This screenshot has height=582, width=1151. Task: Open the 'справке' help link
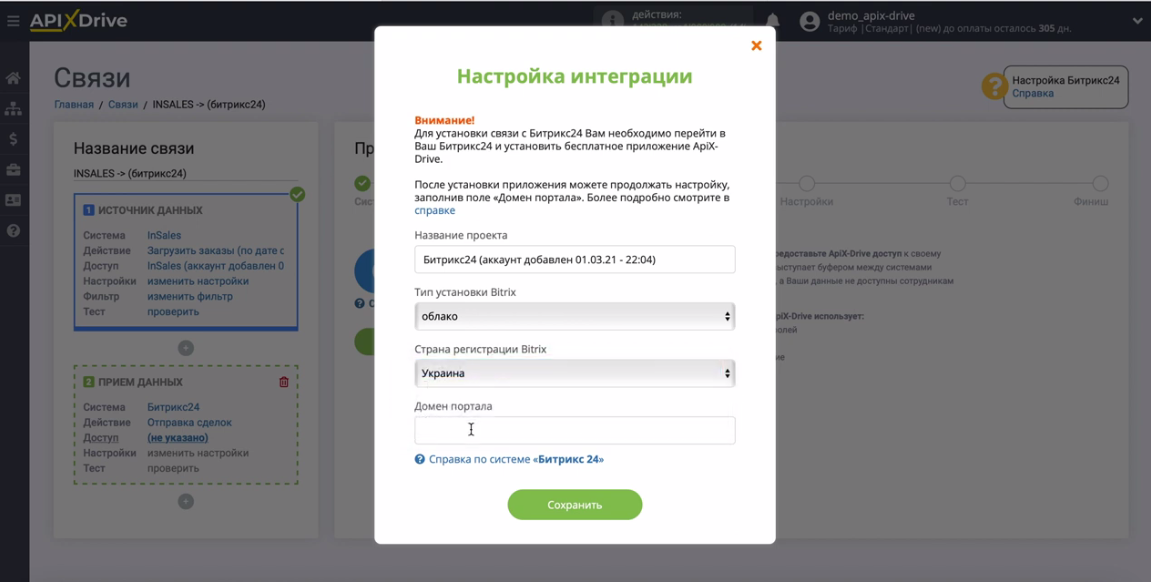click(435, 211)
